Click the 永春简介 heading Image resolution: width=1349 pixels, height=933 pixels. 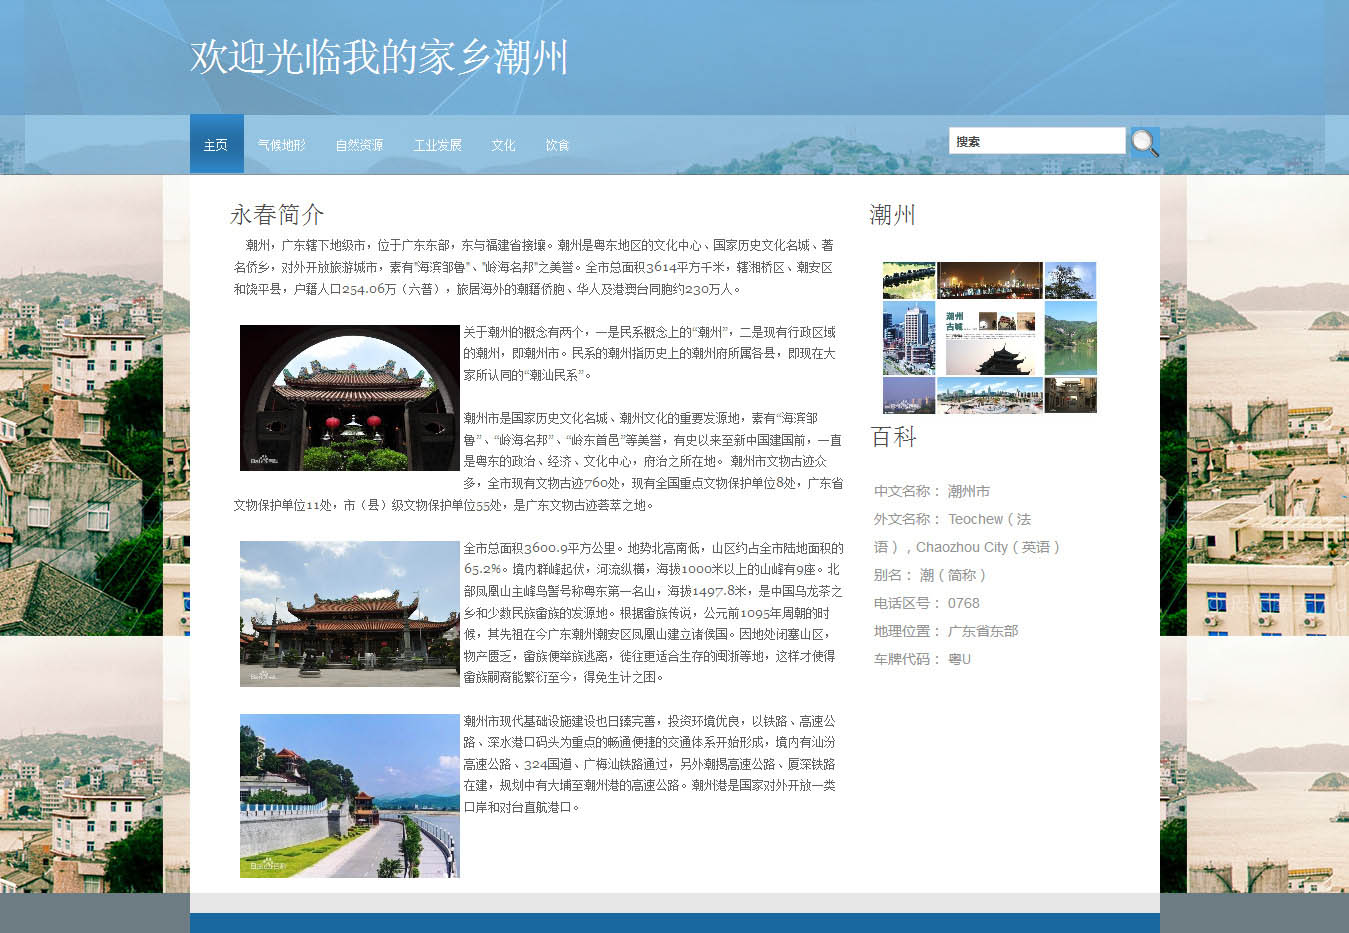pos(277,214)
